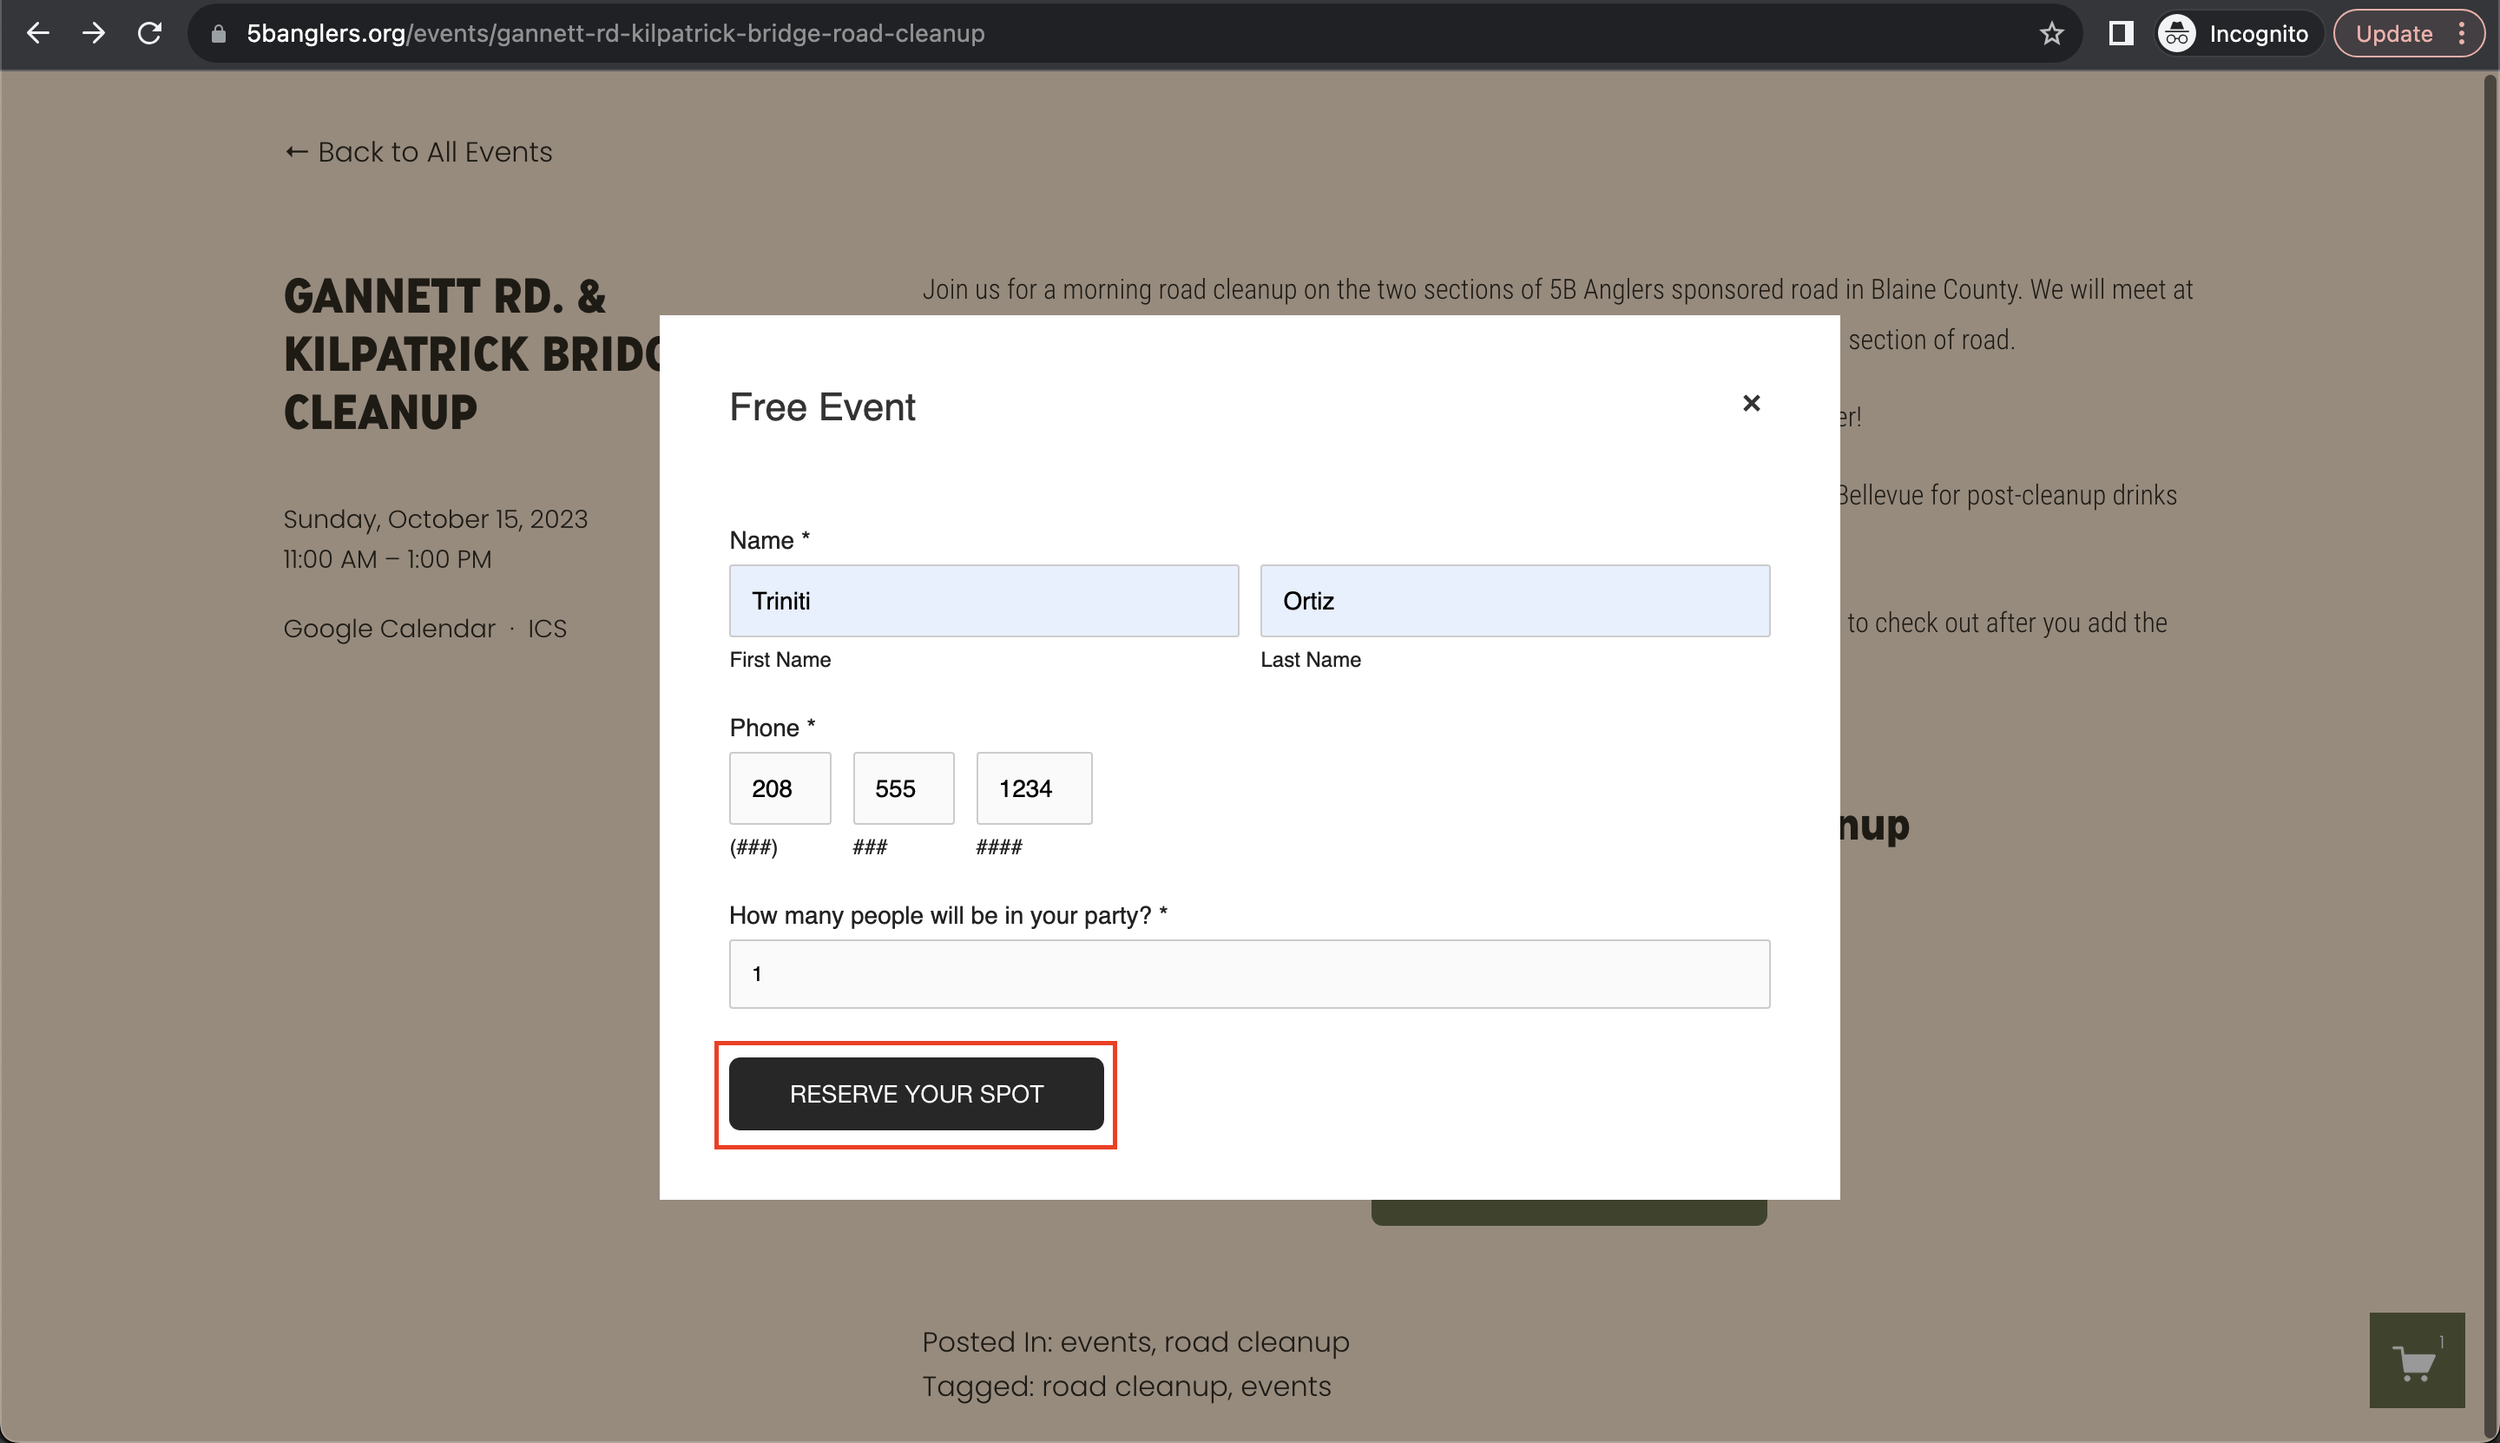Open the browser side panel icon
The width and height of the screenshot is (2500, 1443).
point(2120,34)
